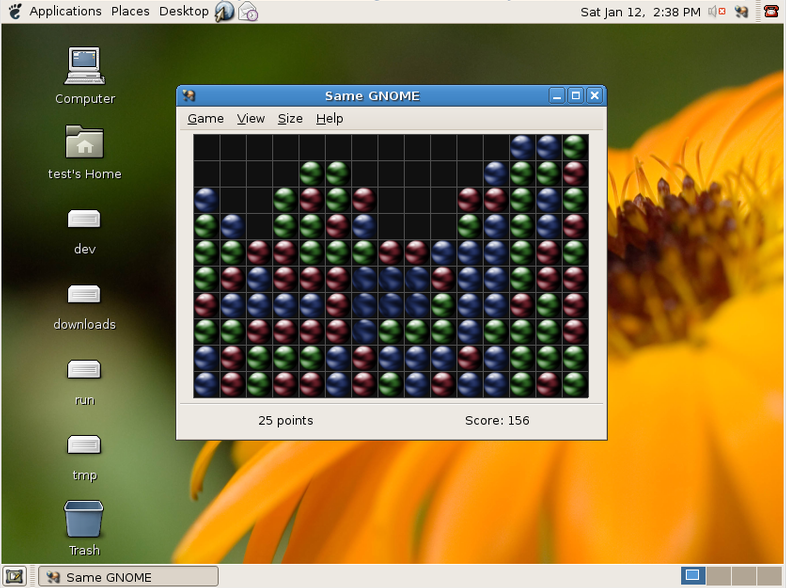Click the GNOME foot logo icon
Screen dimensions: 786x588
pos(15,11)
